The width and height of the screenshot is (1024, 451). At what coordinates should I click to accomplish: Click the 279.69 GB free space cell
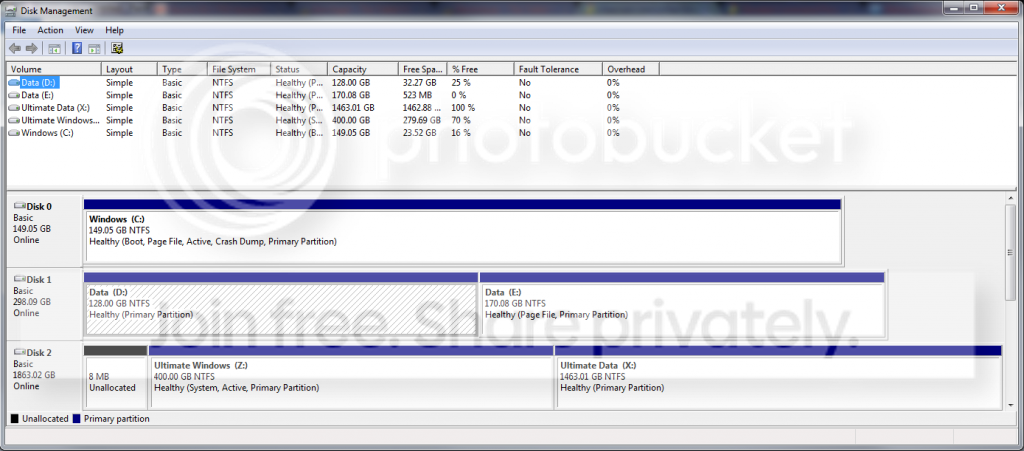[422, 120]
